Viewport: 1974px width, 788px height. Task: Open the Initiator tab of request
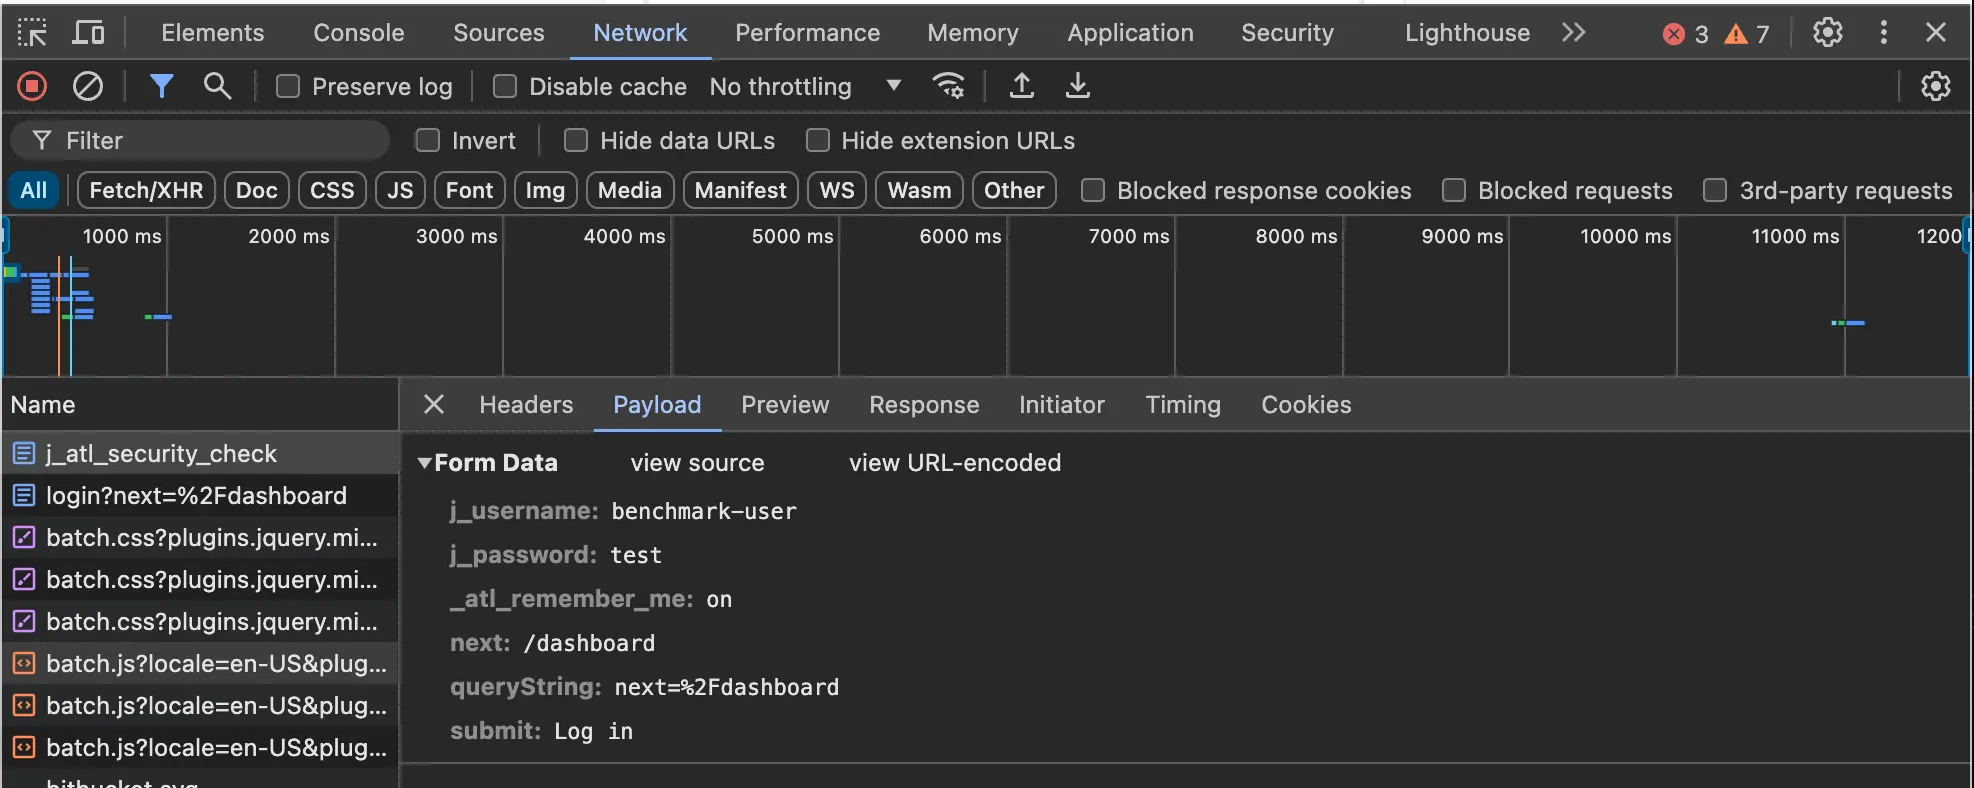[1062, 405]
